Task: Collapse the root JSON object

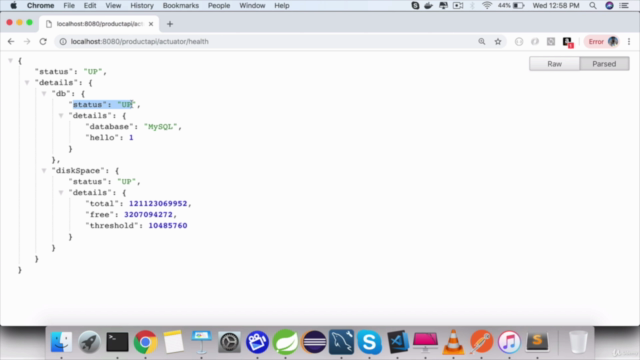Action: tap(10, 61)
